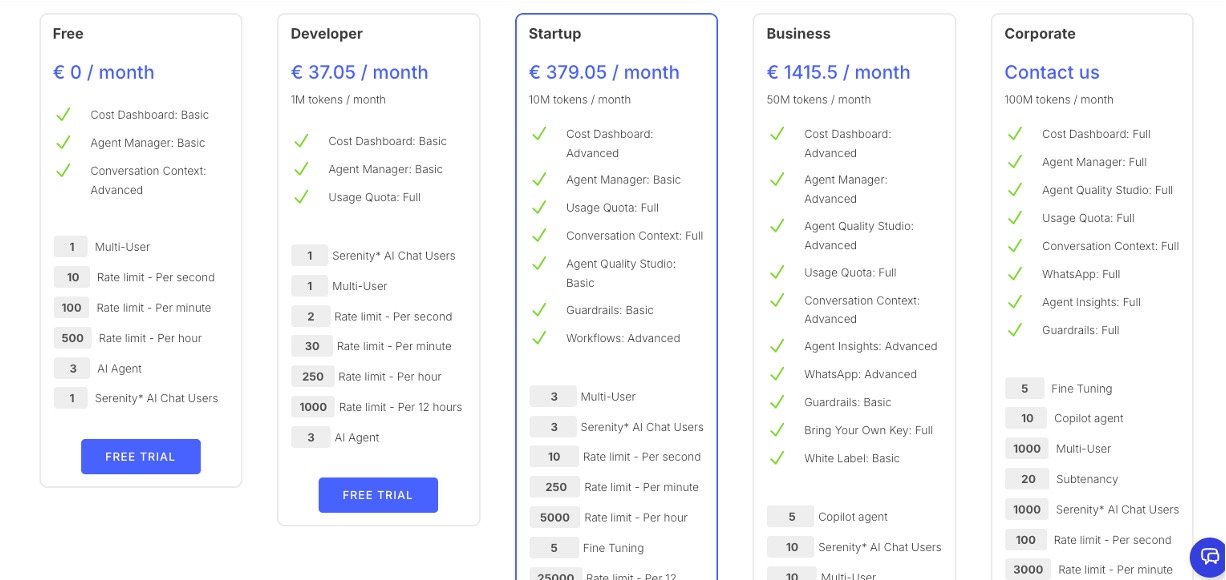Click the Free plan FREE TRIAL button
Screen dimensions: 1226x580
tap(140, 456)
